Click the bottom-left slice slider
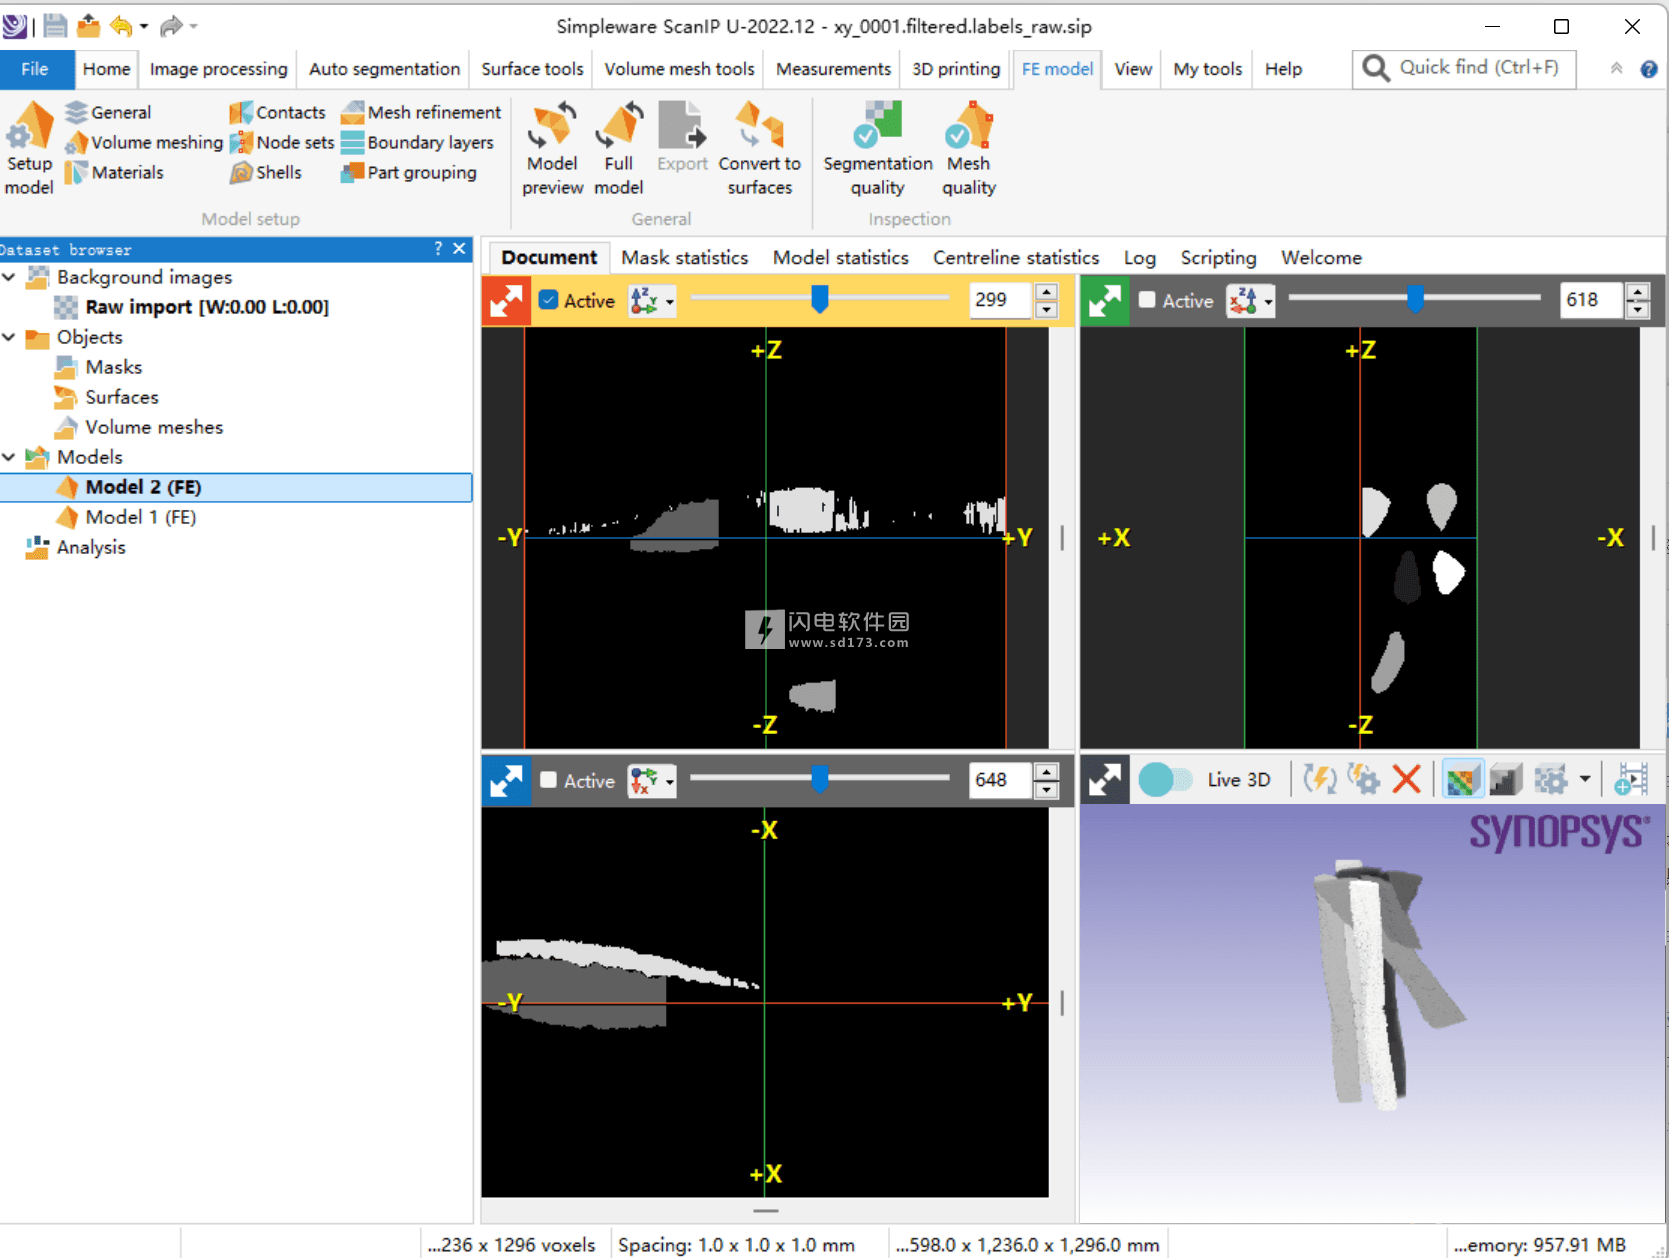1669x1258 pixels. [x=820, y=778]
